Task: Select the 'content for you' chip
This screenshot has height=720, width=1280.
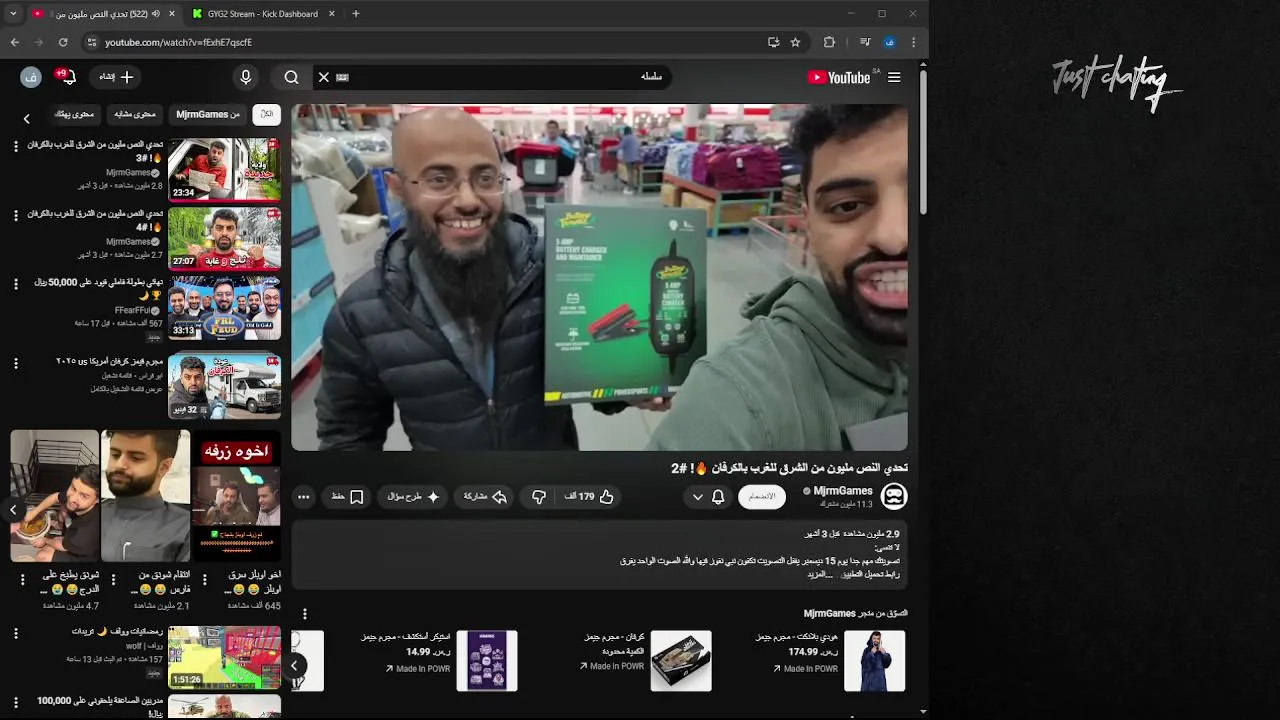Action: (74, 114)
